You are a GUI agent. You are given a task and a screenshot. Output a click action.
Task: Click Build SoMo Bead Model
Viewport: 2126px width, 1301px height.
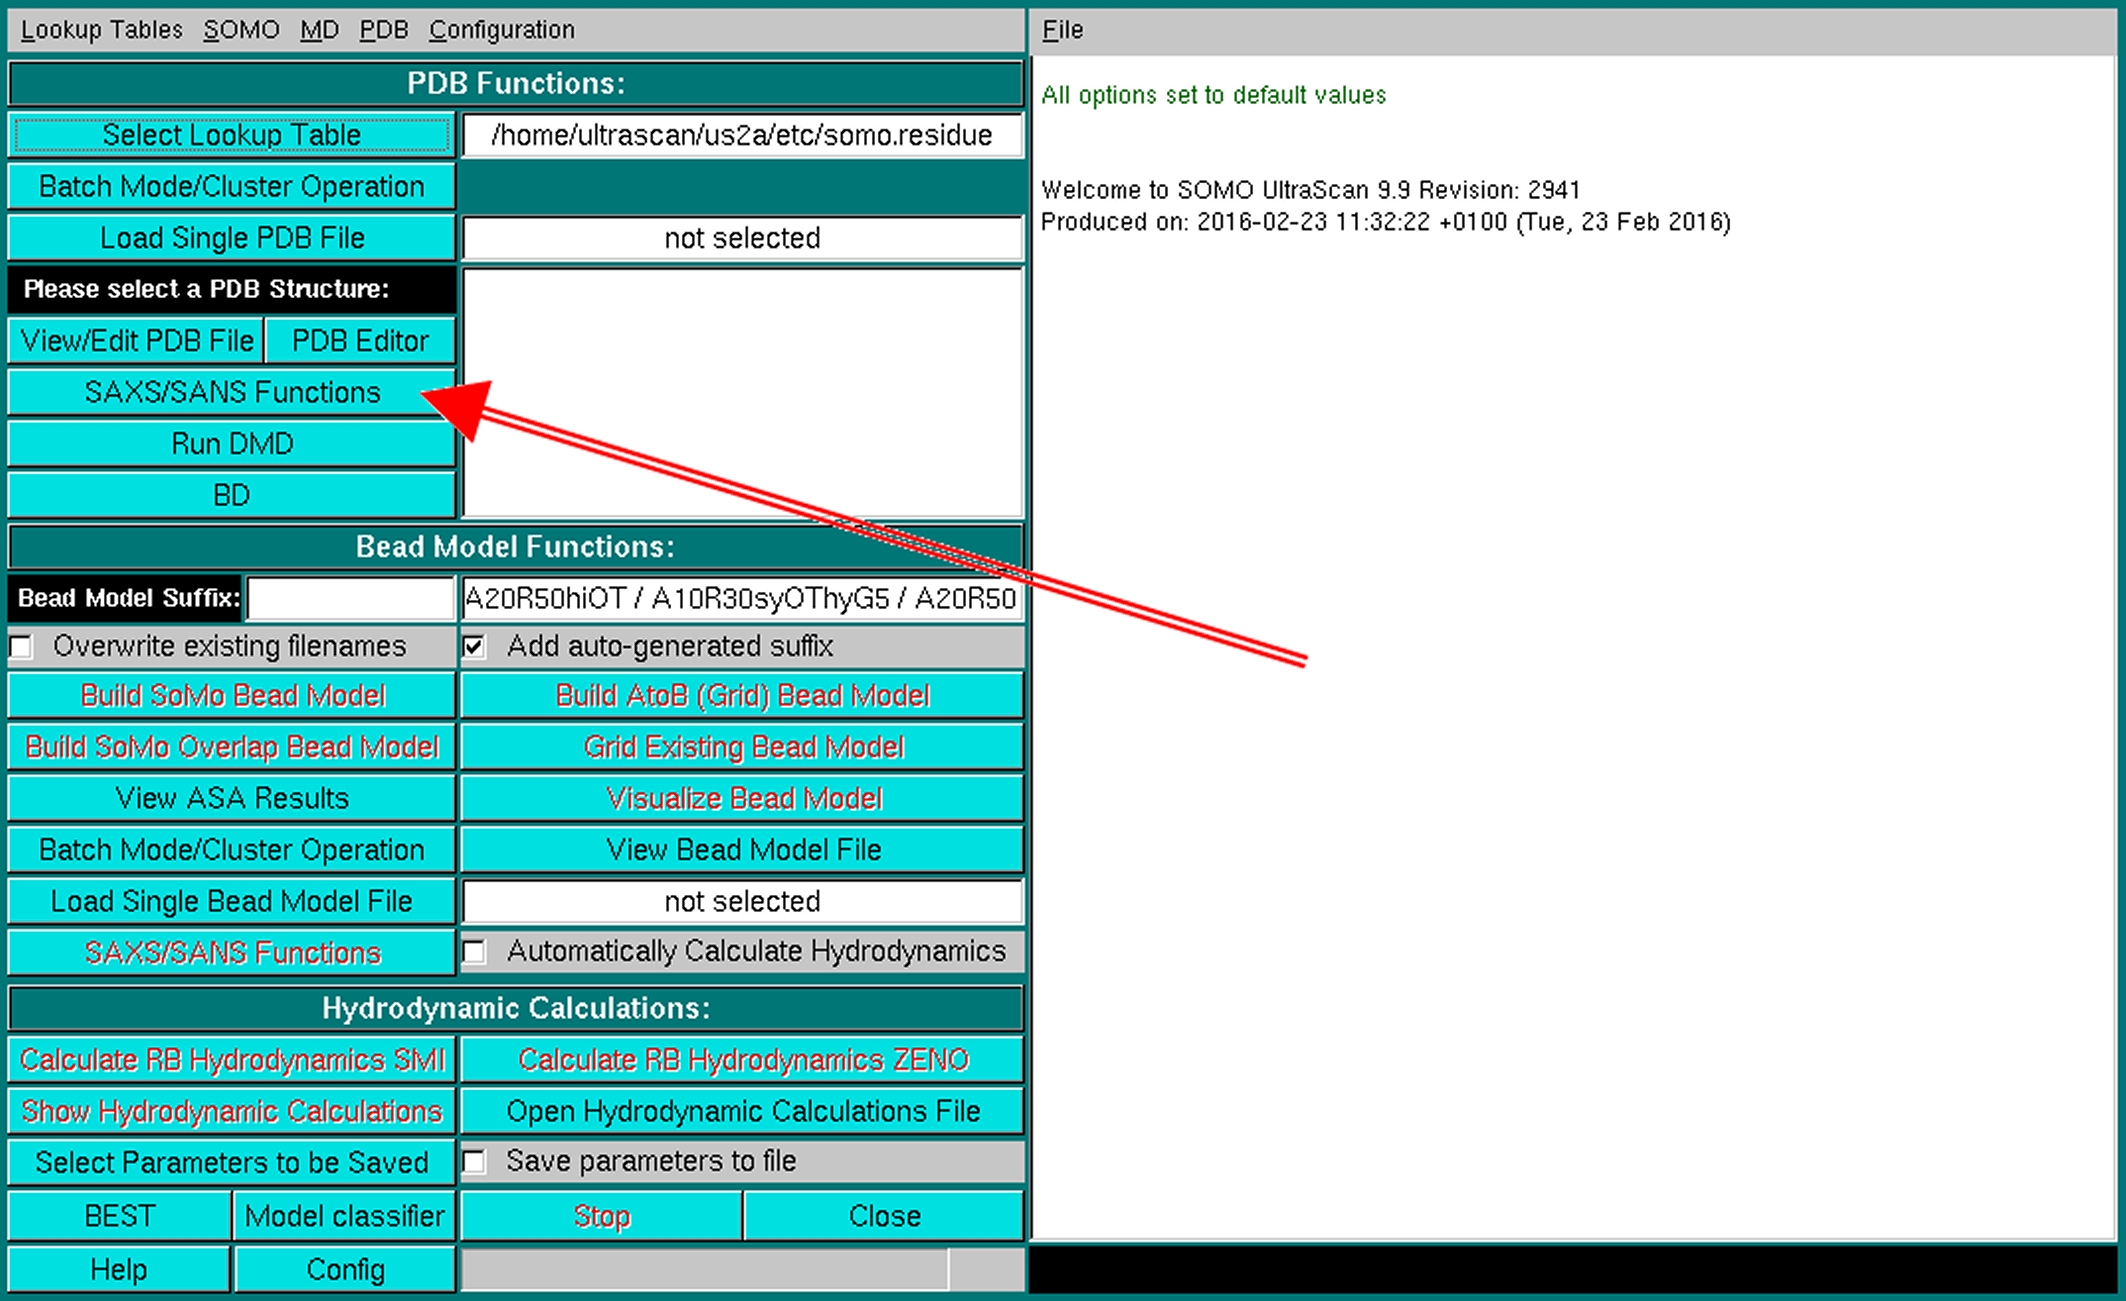(232, 696)
